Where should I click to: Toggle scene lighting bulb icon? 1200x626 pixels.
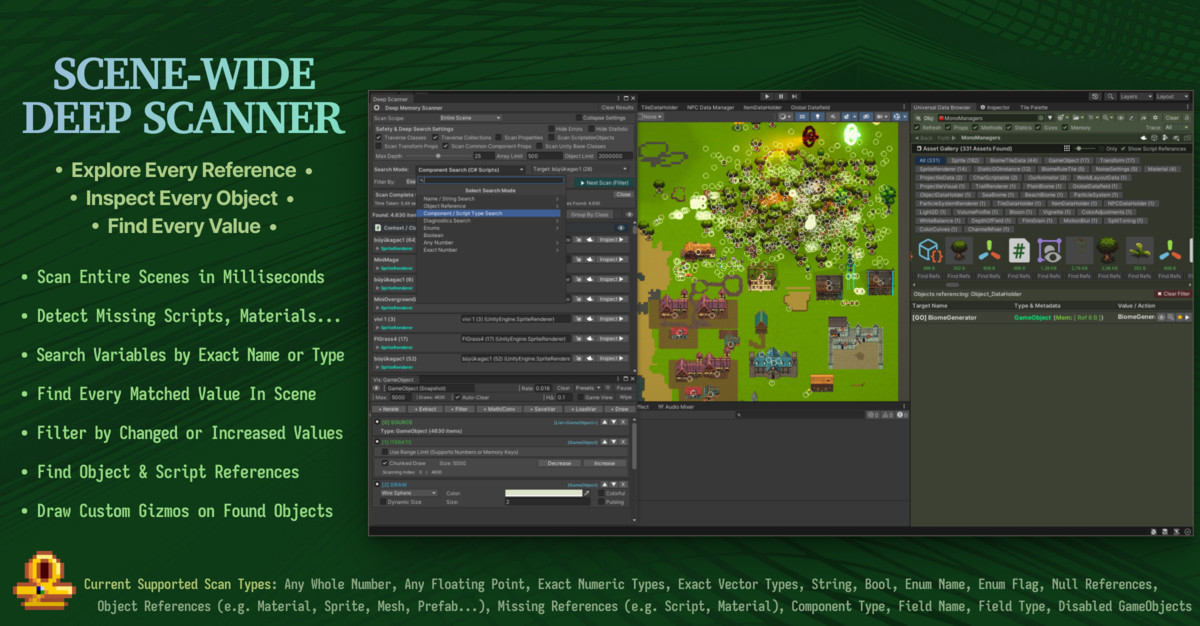(817, 117)
